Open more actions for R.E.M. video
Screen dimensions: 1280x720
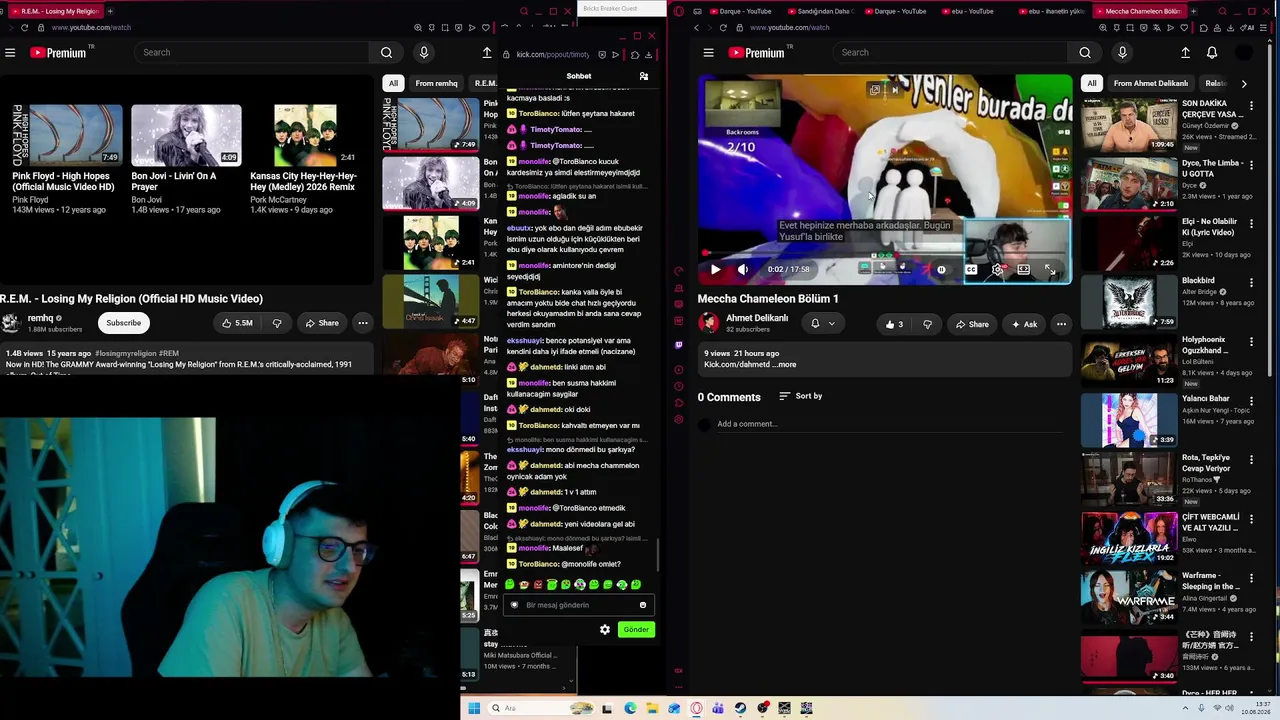[x=363, y=323]
